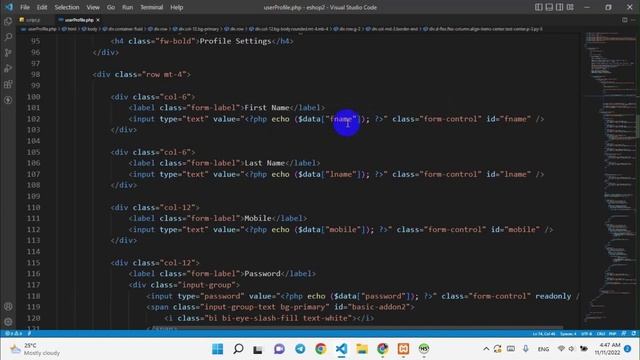Click line number 110 in the gutter
The height and width of the screenshot is (360, 640).
click(33, 207)
